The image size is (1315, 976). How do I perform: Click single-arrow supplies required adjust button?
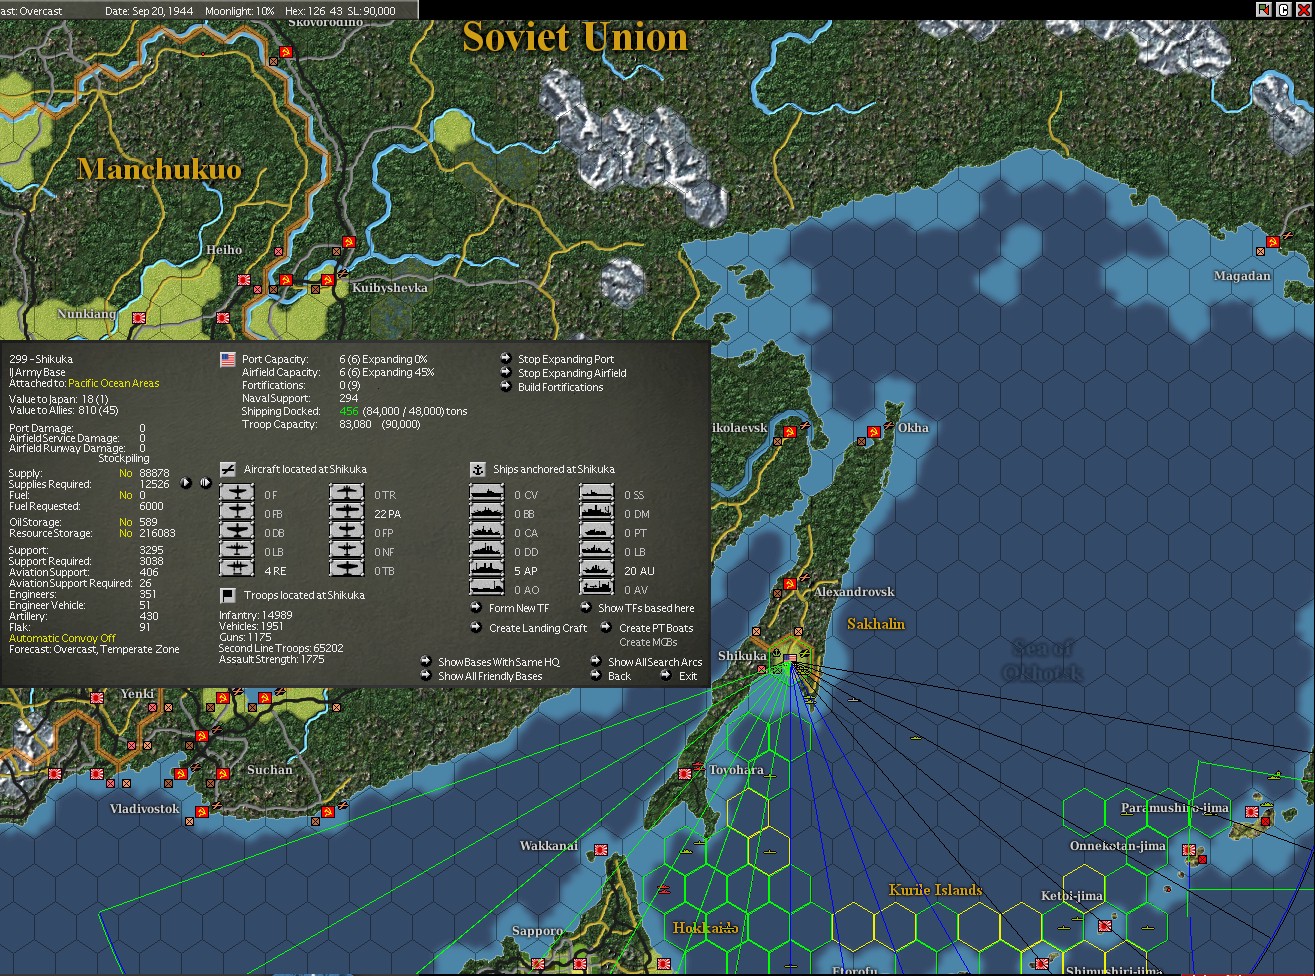tap(186, 483)
